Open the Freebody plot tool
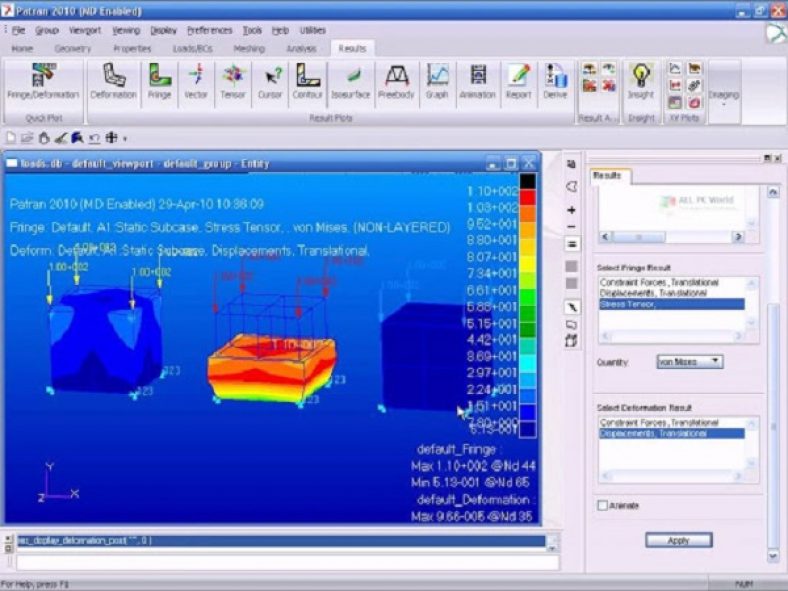This screenshot has width=788, height=591. coord(396,81)
